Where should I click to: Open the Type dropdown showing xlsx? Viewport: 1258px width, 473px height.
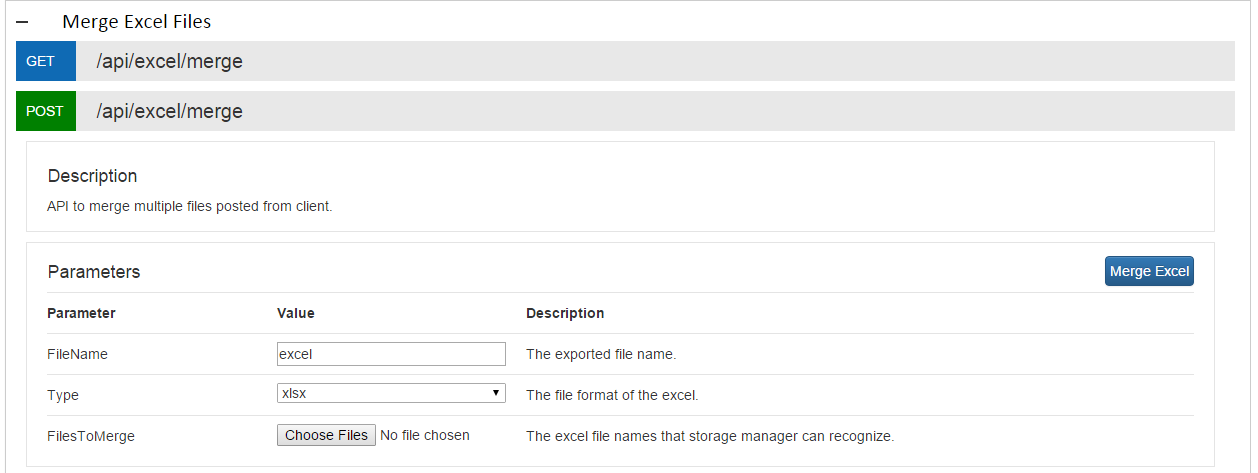pyautogui.click(x=391, y=393)
